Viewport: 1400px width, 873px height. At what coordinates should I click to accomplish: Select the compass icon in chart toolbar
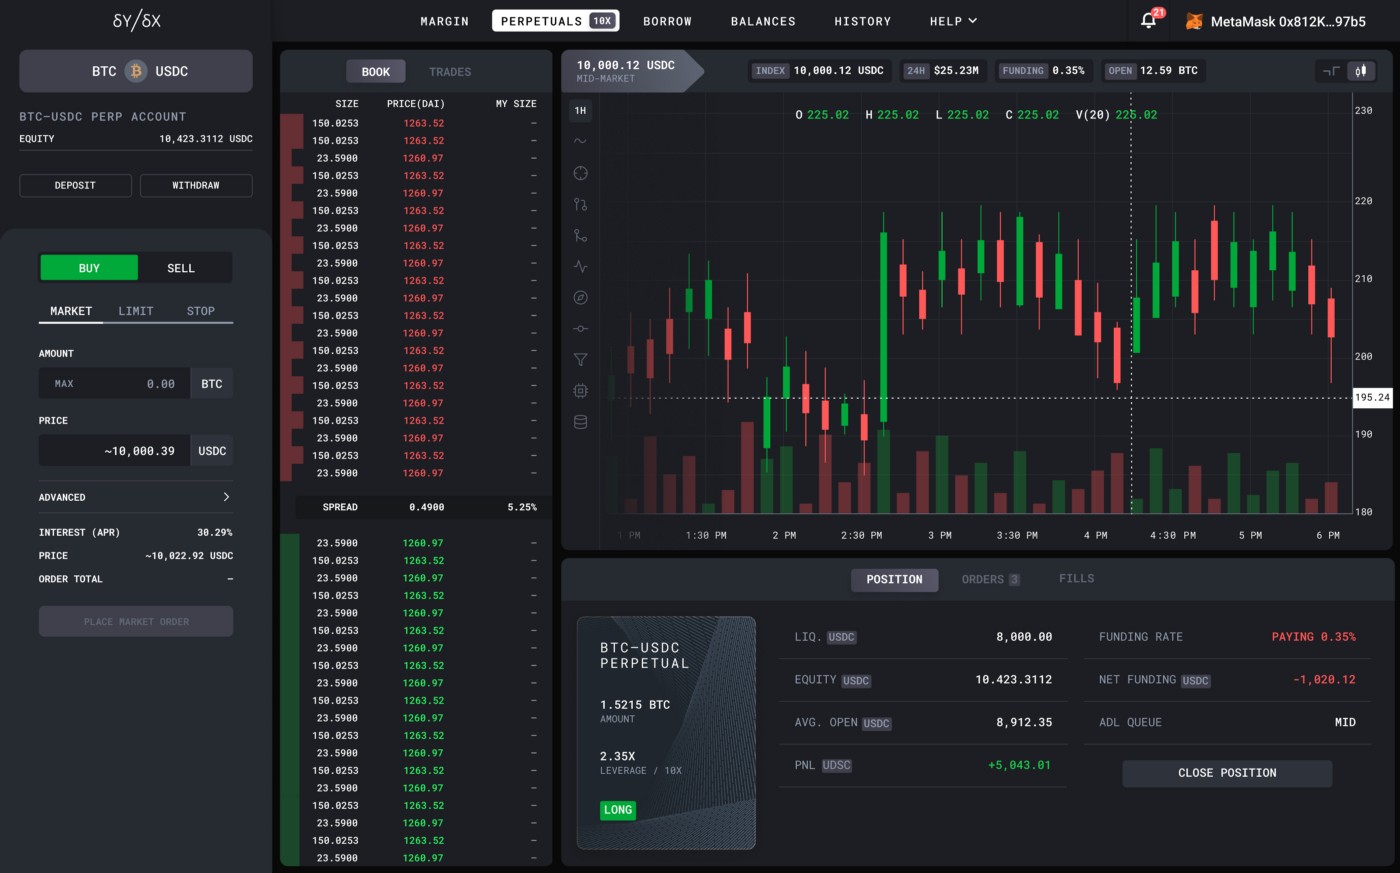click(x=580, y=298)
